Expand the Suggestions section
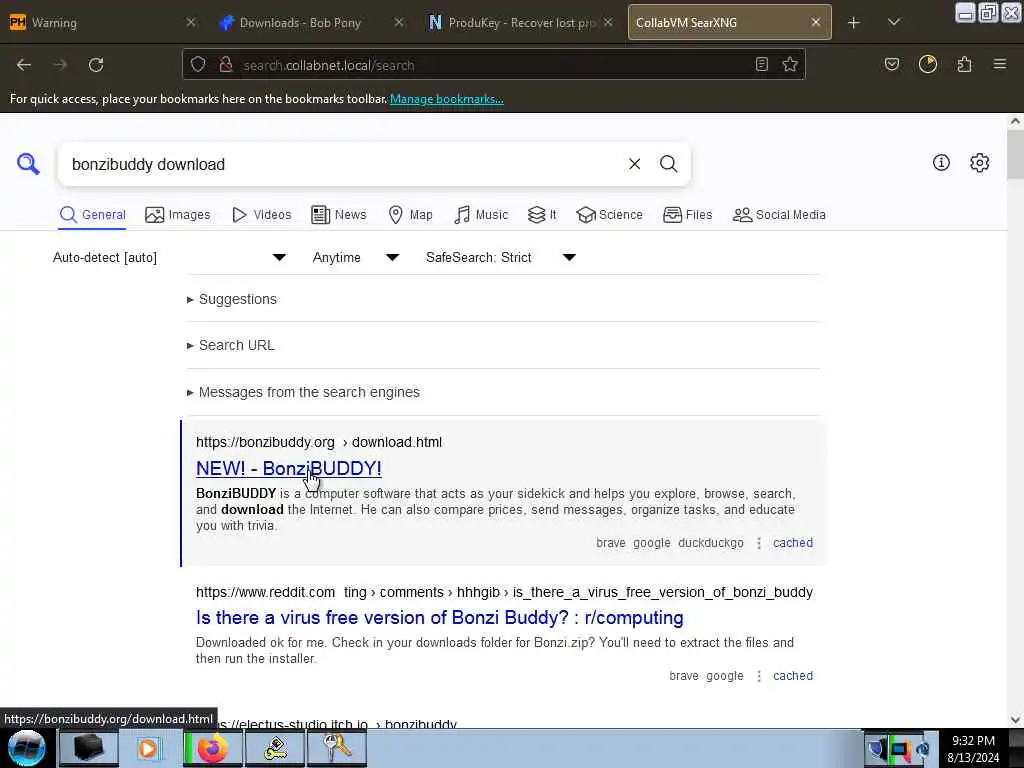The height and width of the screenshot is (768, 1024). tap(232, 299)
